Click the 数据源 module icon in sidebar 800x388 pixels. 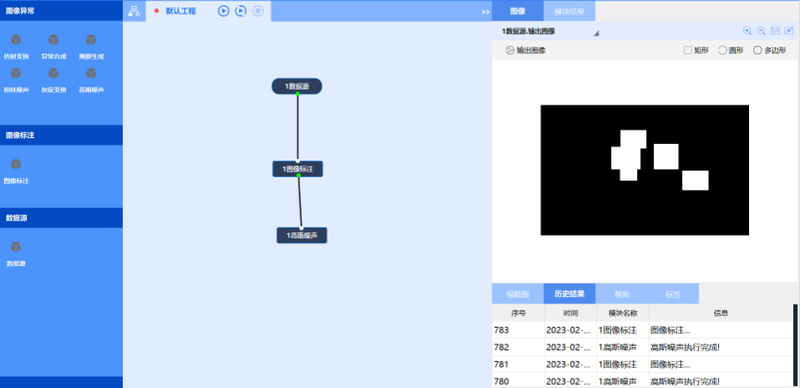pos(16,247)
